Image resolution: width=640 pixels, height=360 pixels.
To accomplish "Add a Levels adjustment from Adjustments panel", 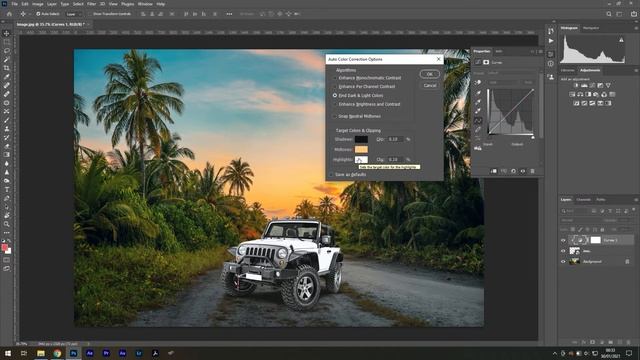I will [x=584, y=85].
